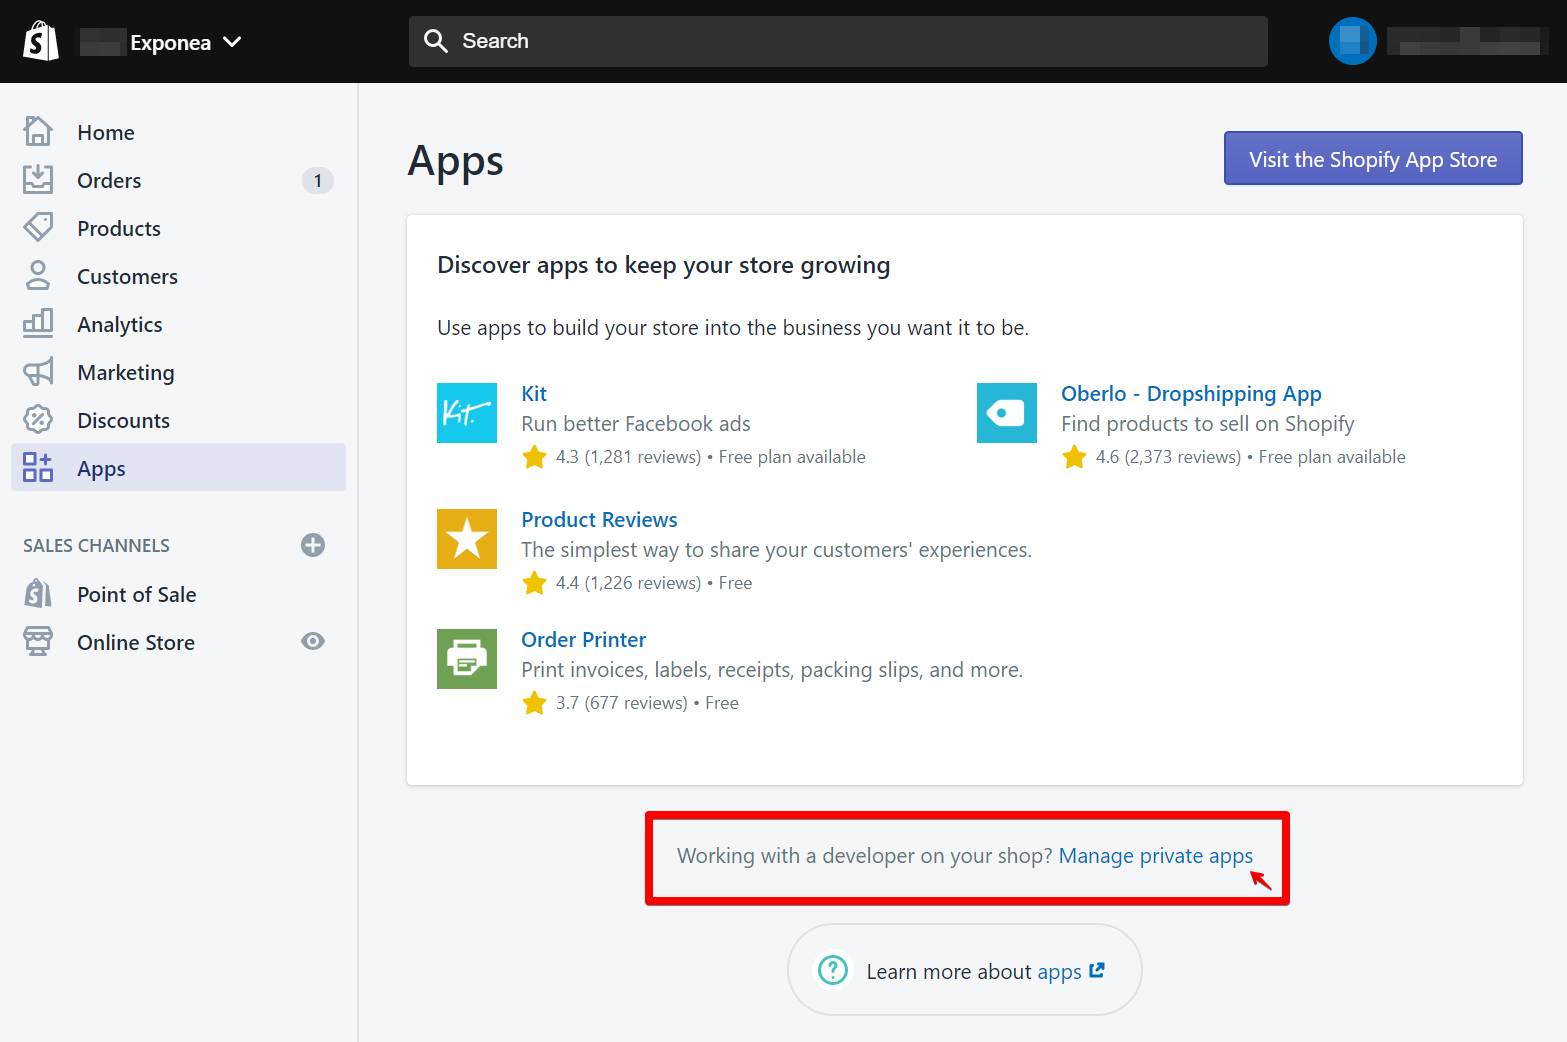Click the Order Printer logo thumbnail
The height and width of the screenshot is (1042, 1567).
pyautogui.click(x=467, y=659)
